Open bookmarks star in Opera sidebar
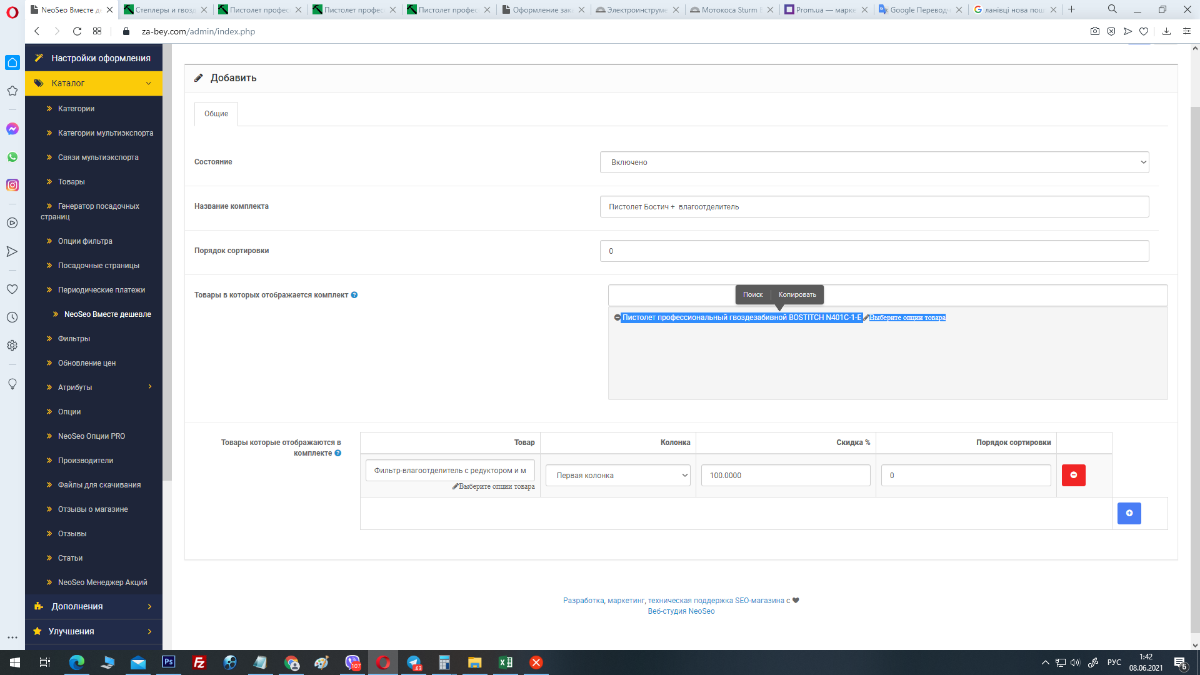The image size is (1200, 675). tap(12, 90)
